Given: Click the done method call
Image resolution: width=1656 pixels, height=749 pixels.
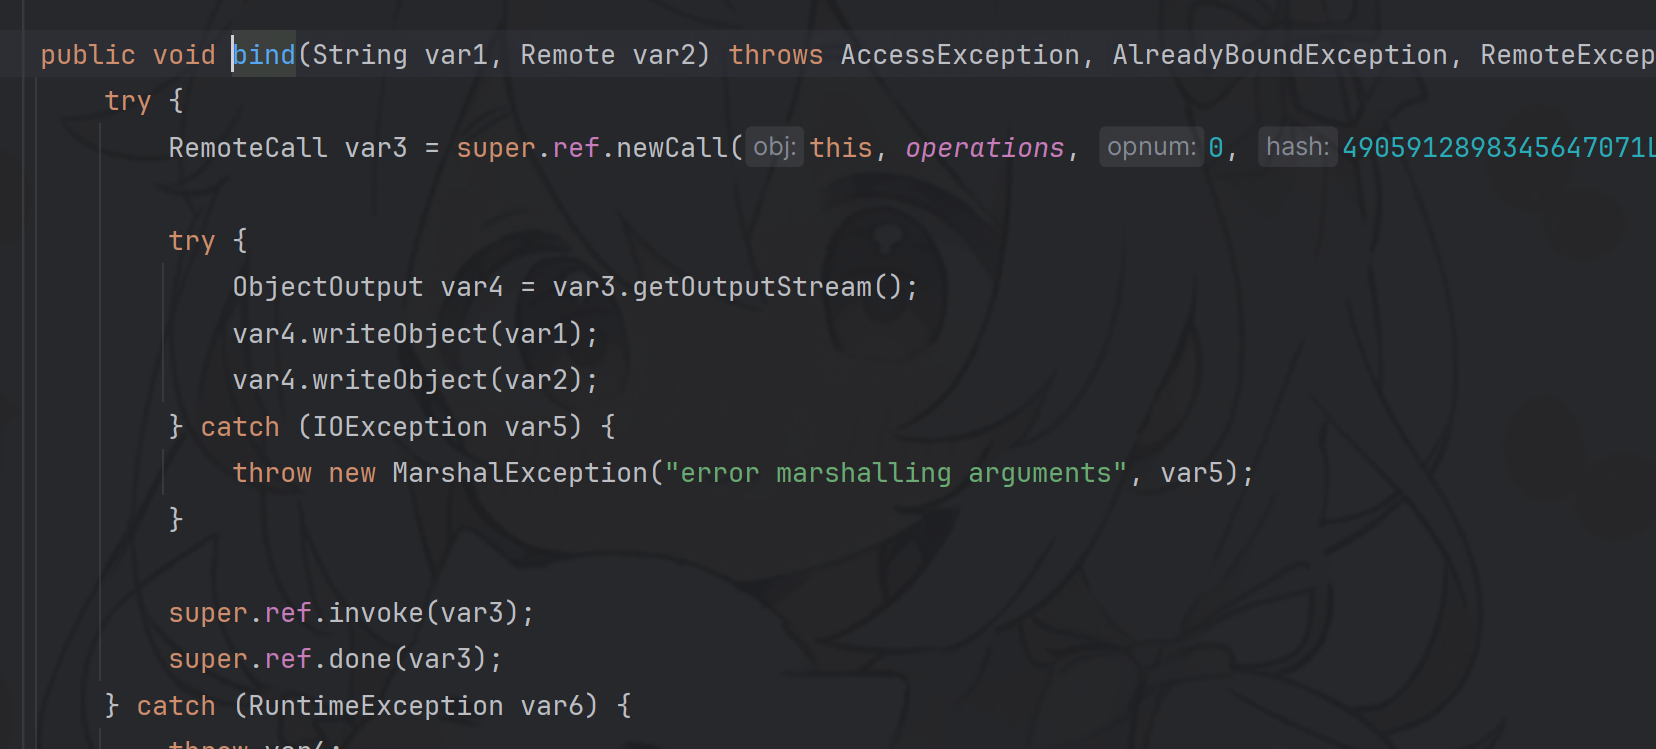Looking at the screenshot, I should coord(359,659).
